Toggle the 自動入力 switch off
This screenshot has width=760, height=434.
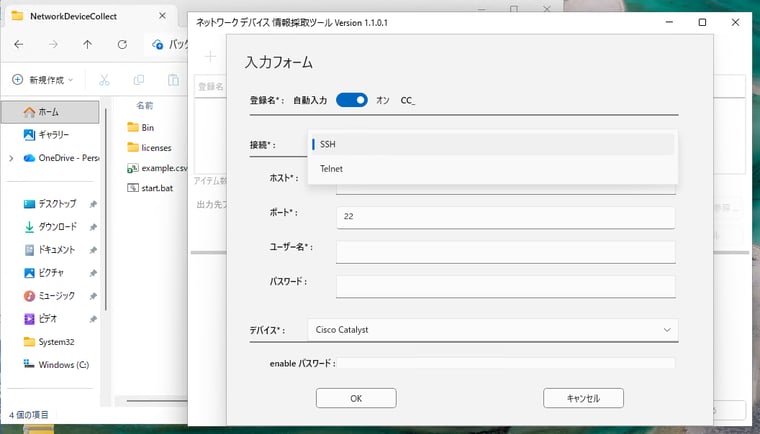tap(352, 100)
